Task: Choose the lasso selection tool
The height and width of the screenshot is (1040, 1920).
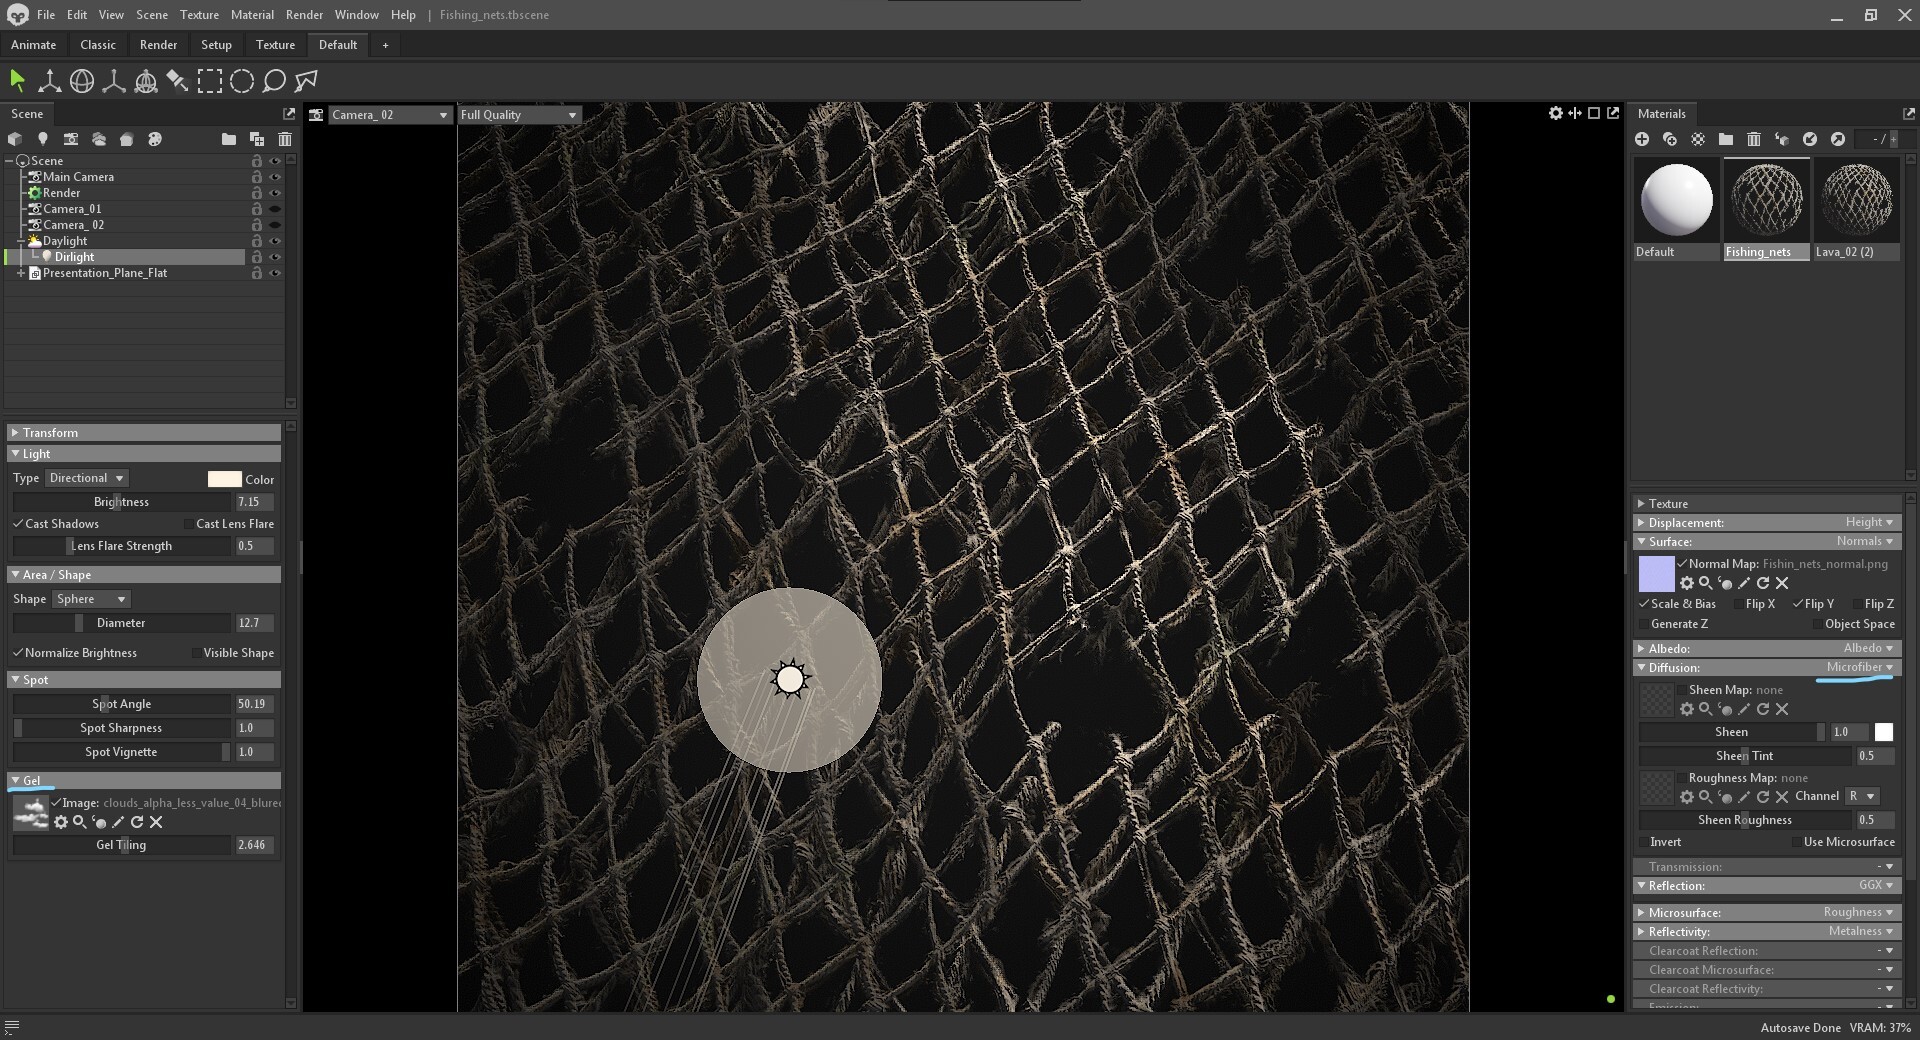Action: [x=274, y=81]
